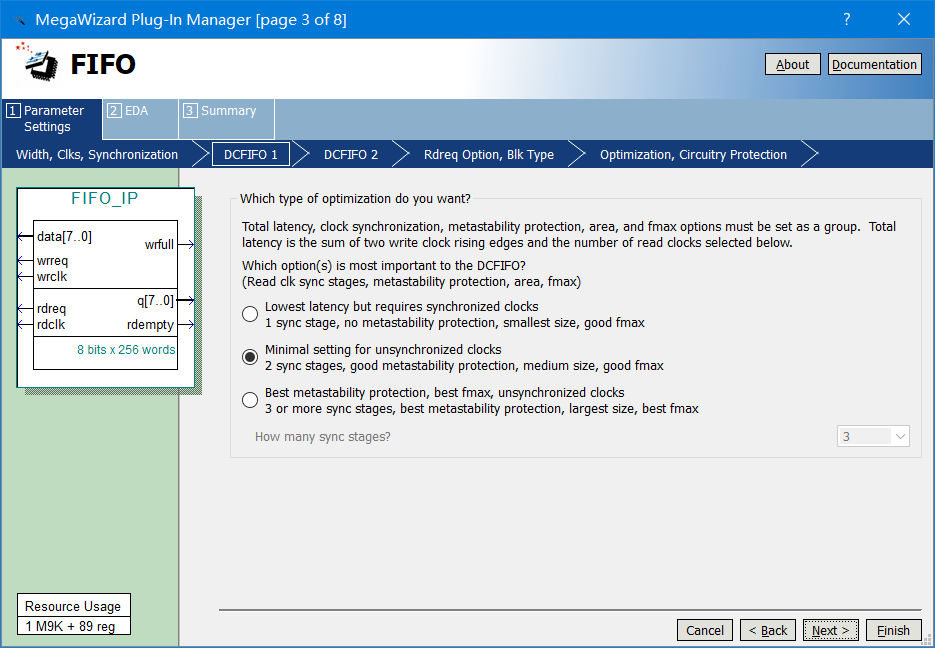Click the wrclk port label

[x=52, y=277]
